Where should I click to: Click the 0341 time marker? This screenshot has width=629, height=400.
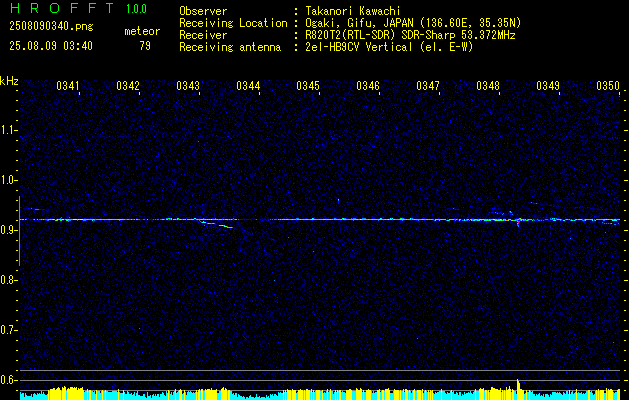pos(67,85)
